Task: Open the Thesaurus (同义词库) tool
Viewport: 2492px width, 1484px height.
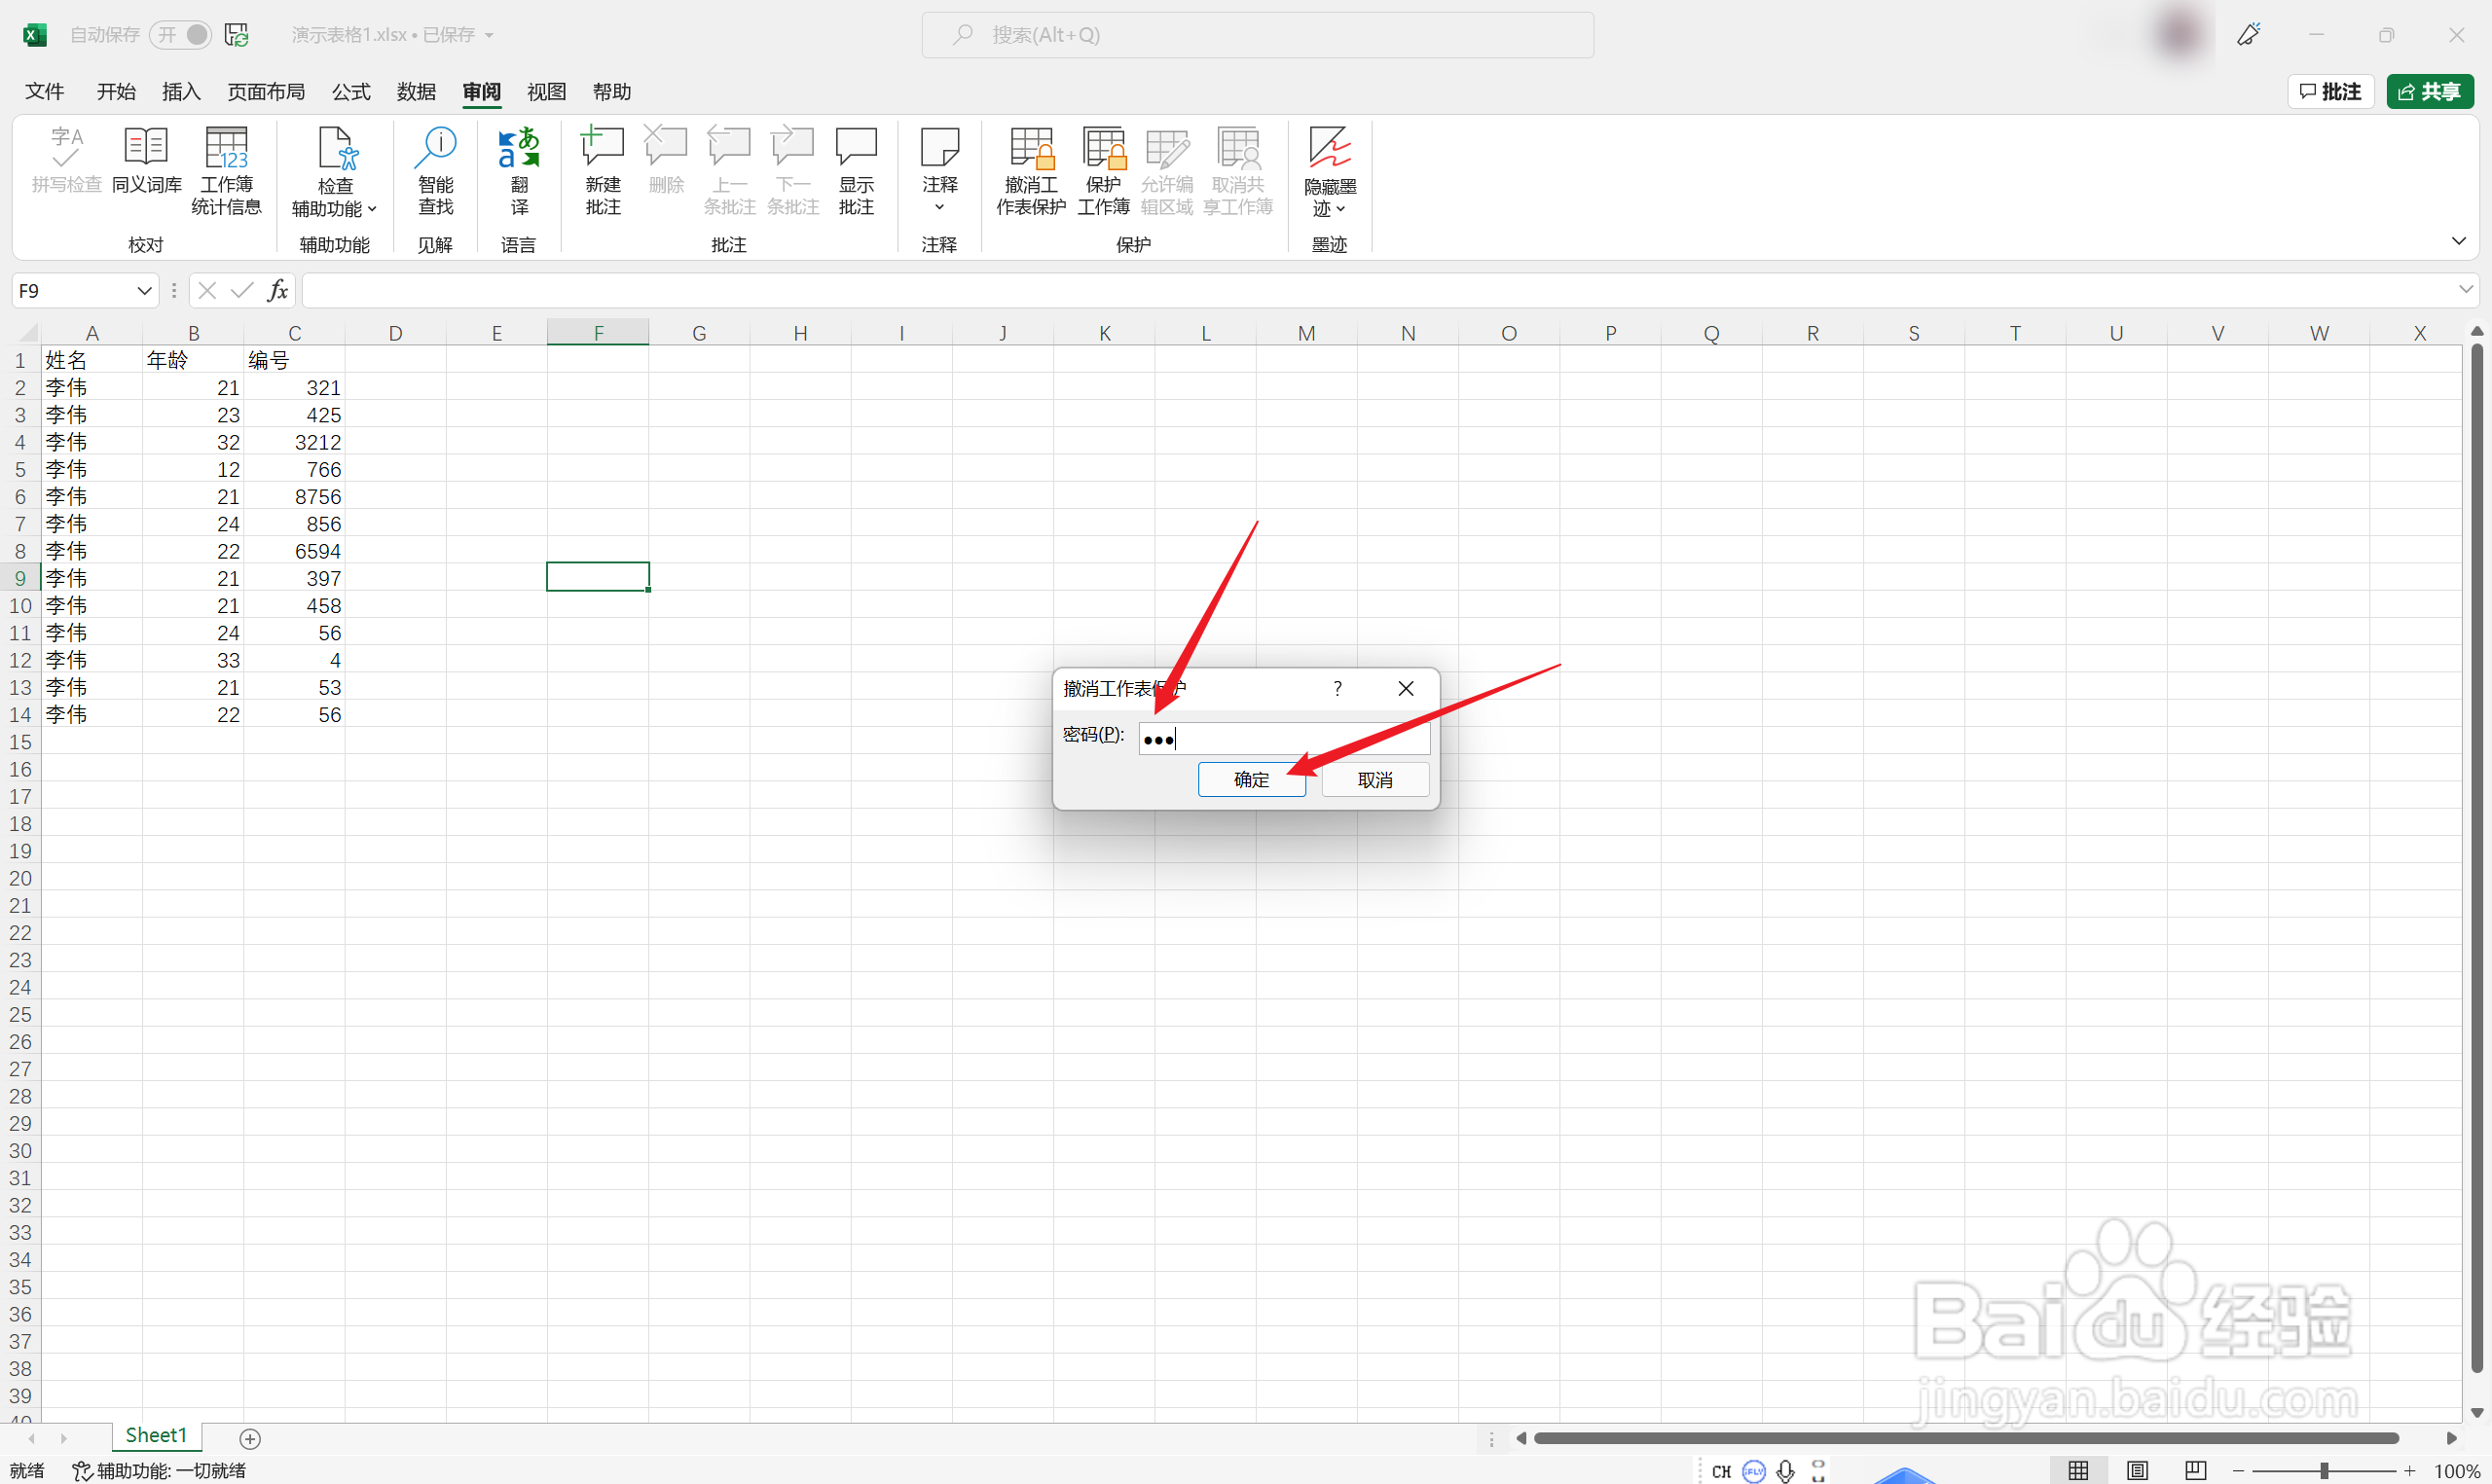Action: 146,158
